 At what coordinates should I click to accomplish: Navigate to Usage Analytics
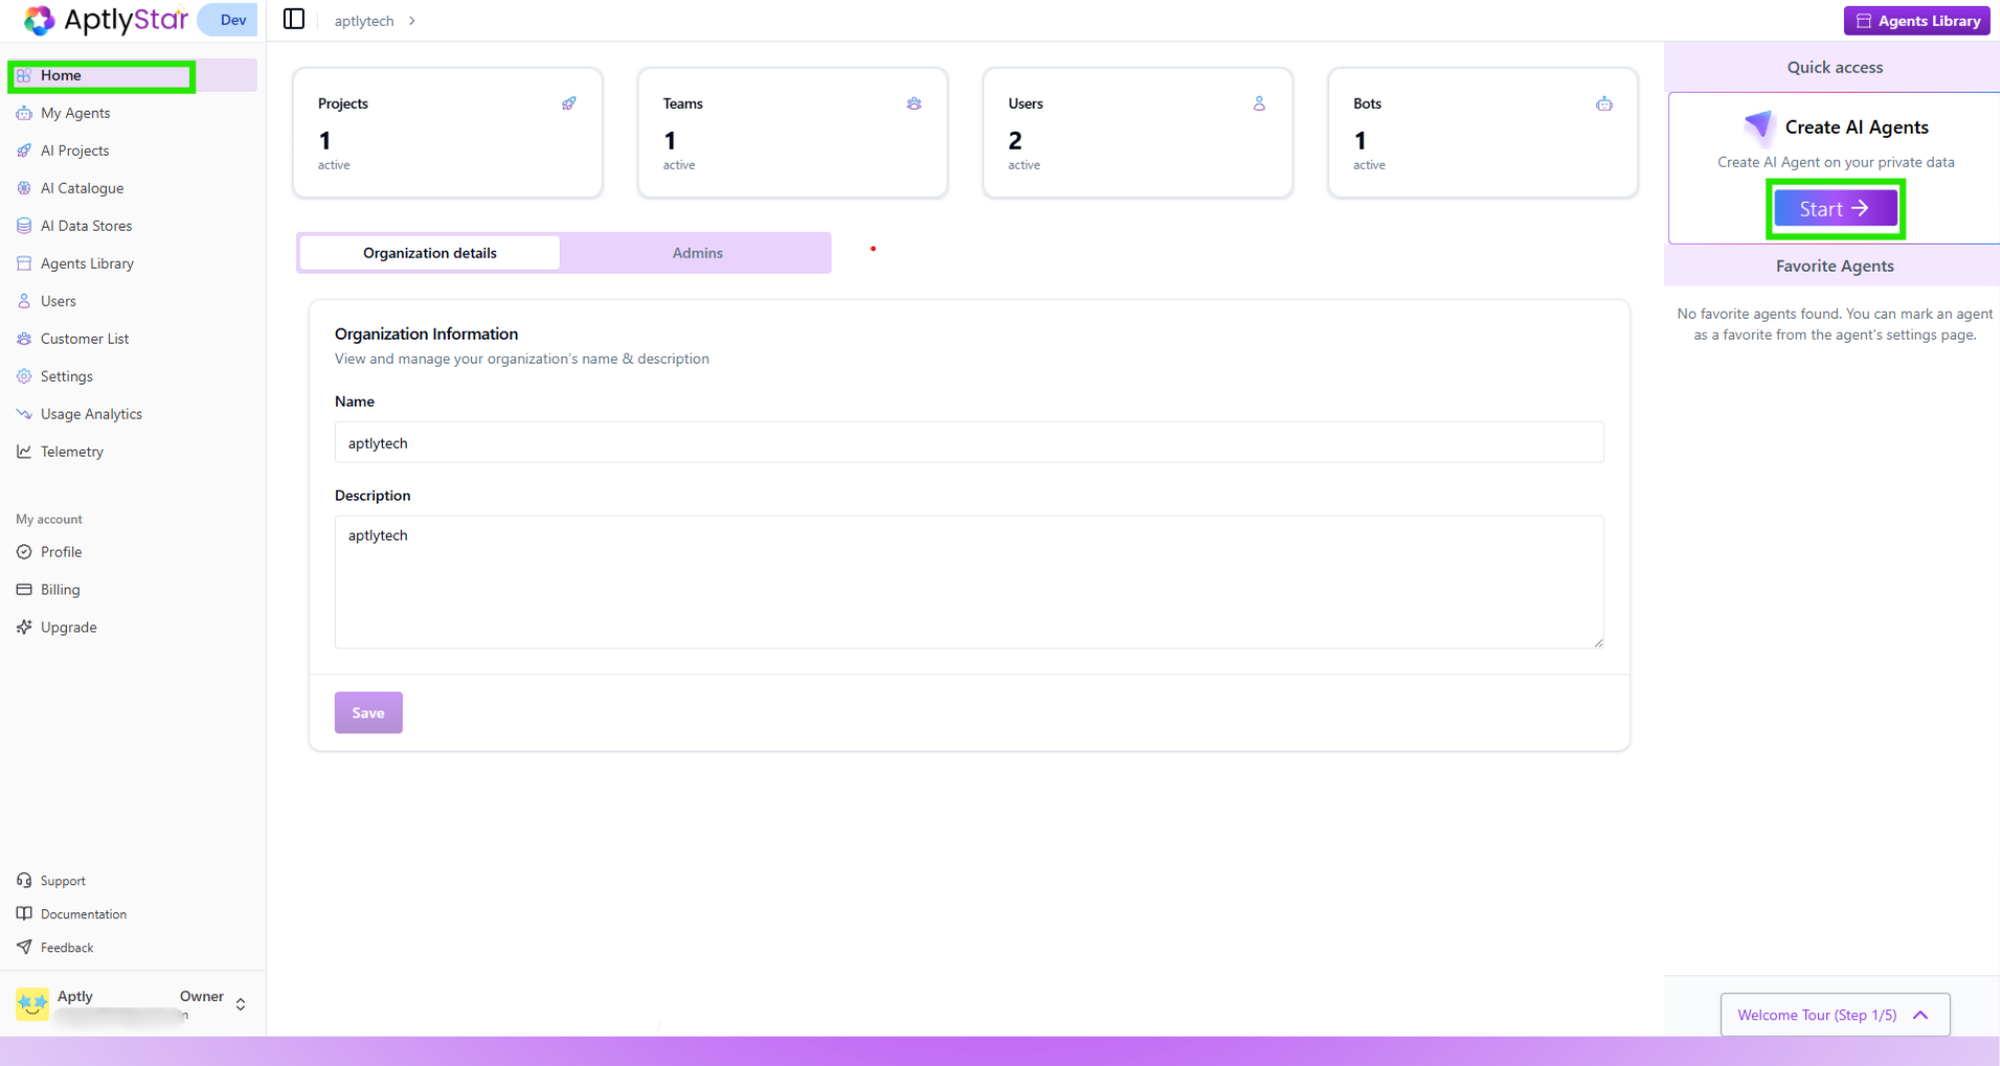(91, 414)
